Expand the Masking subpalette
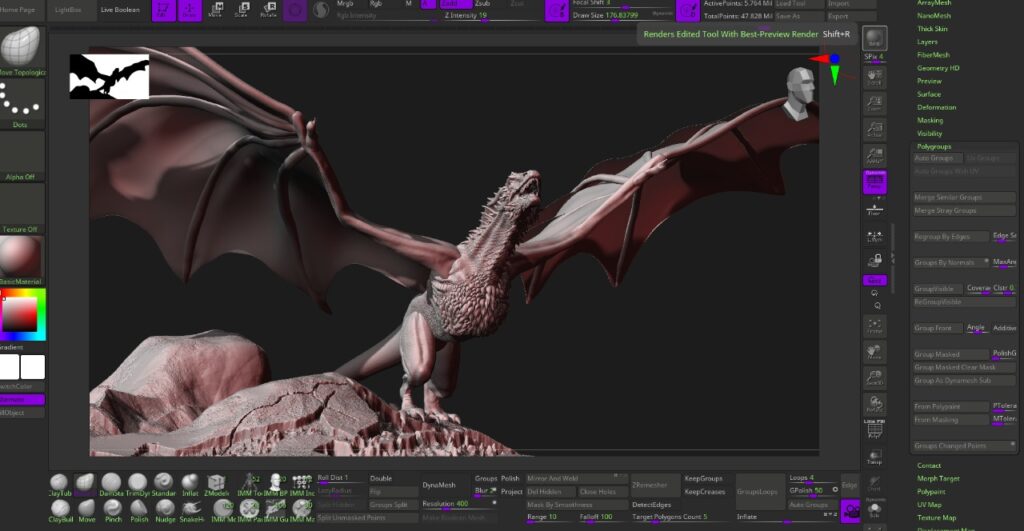Screen dimensions: 1024x531 click(x=930, y=120)
